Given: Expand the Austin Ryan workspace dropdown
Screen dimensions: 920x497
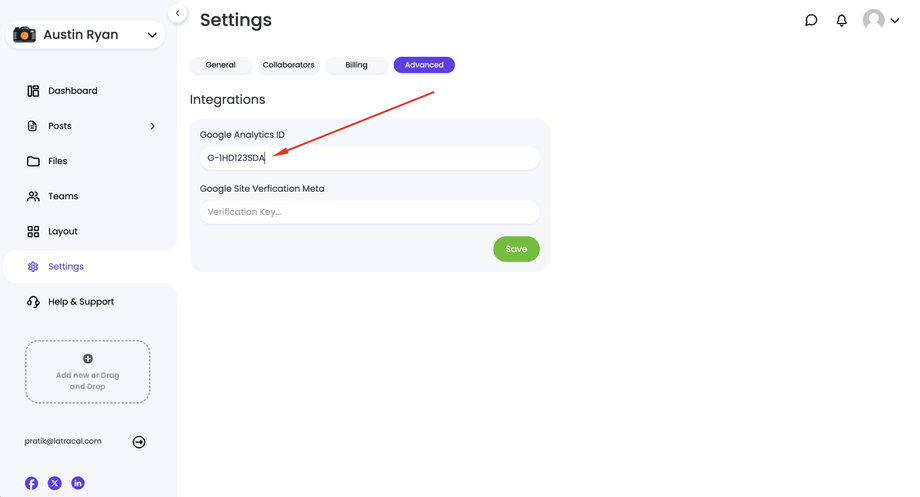Looking at the screenshot, I should tap(152, 35).
